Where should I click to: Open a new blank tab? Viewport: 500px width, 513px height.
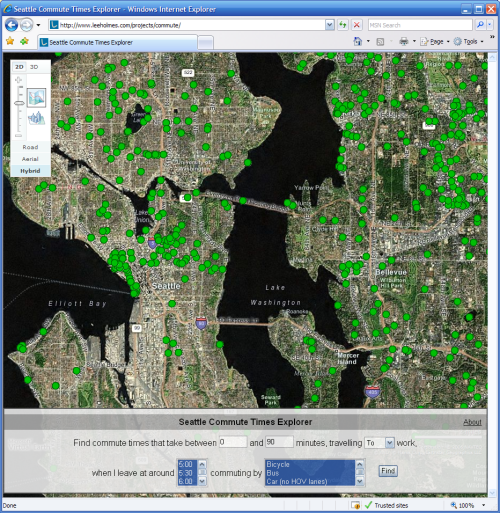click(x=205, y=43)
